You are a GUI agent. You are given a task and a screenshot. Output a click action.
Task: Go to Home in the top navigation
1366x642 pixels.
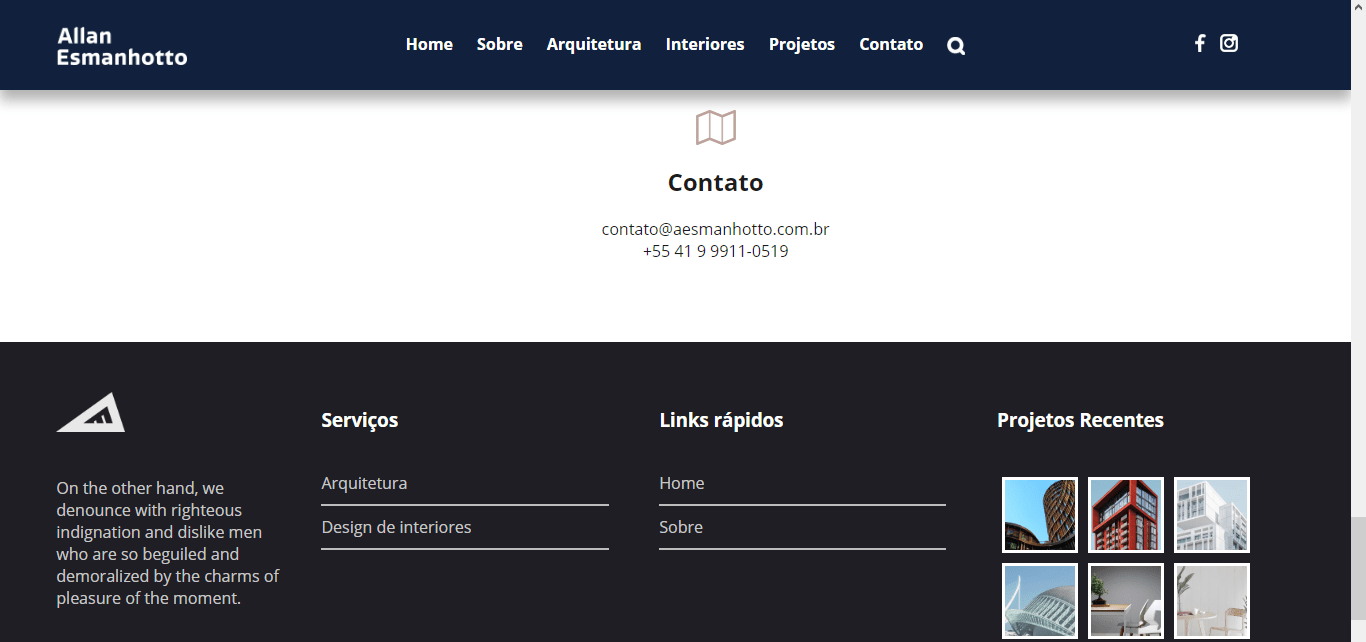[x=429, y=44]
